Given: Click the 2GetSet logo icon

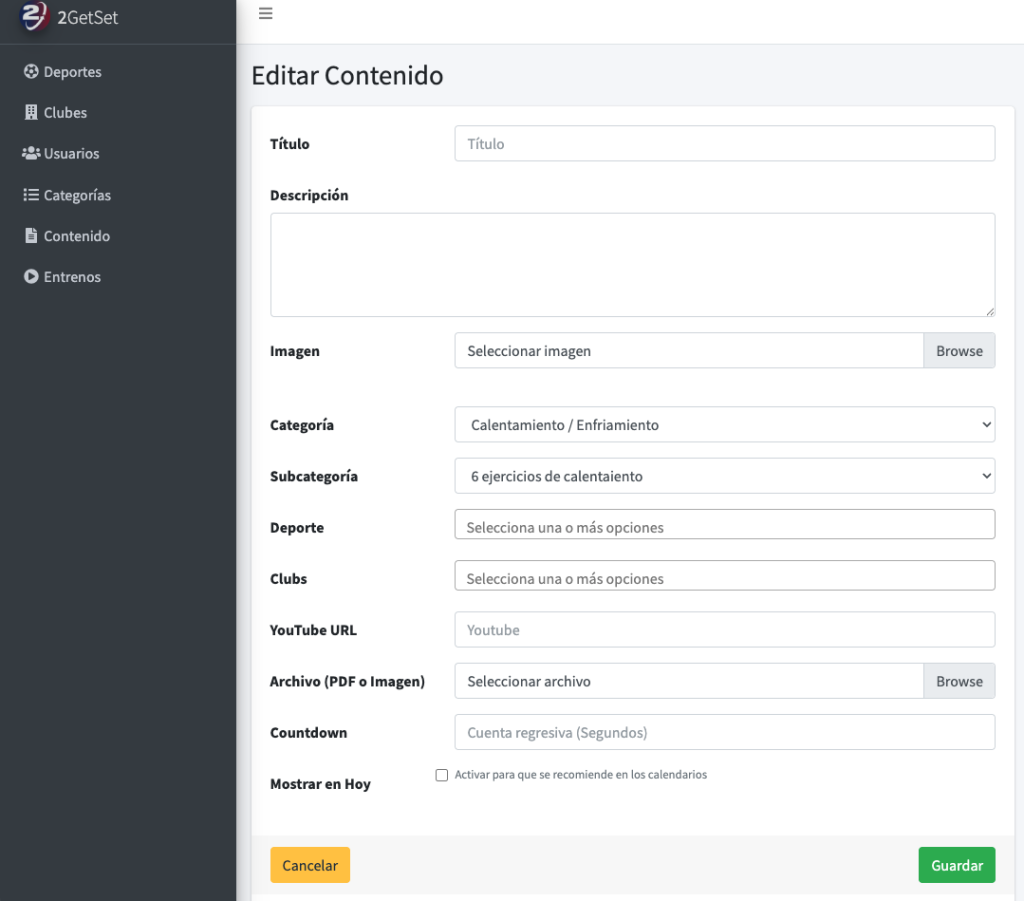Looking at the screenshot, I should (x=34, y=15).
